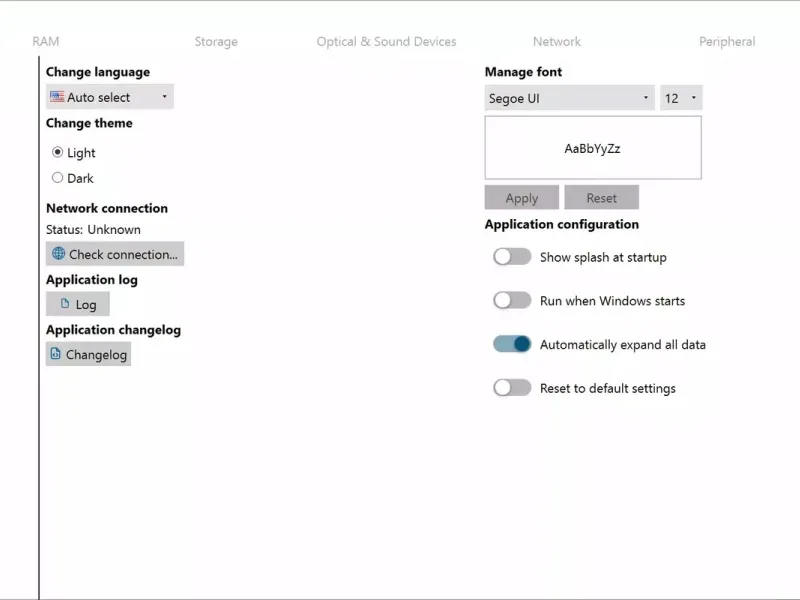This screenshot has height=600, width=800.
Task: Open the font size 12 dropdown
Action: click(x=681, y=98)
